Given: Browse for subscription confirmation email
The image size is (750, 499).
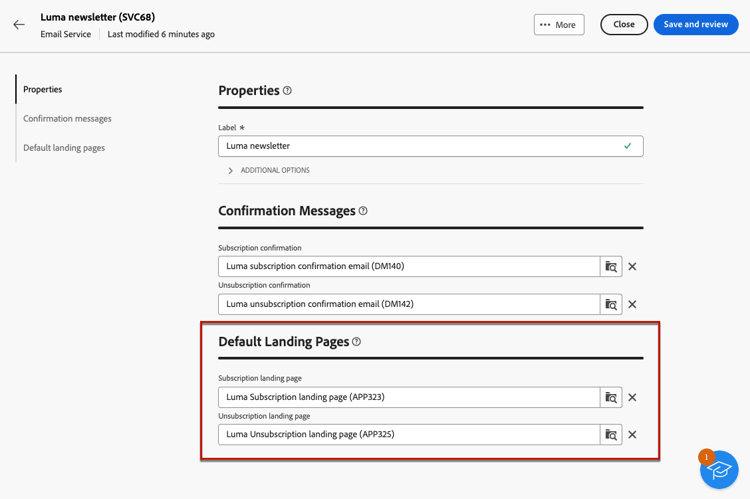Looking at the screenshot, I should pyautogui.click(x=611, y=267).
